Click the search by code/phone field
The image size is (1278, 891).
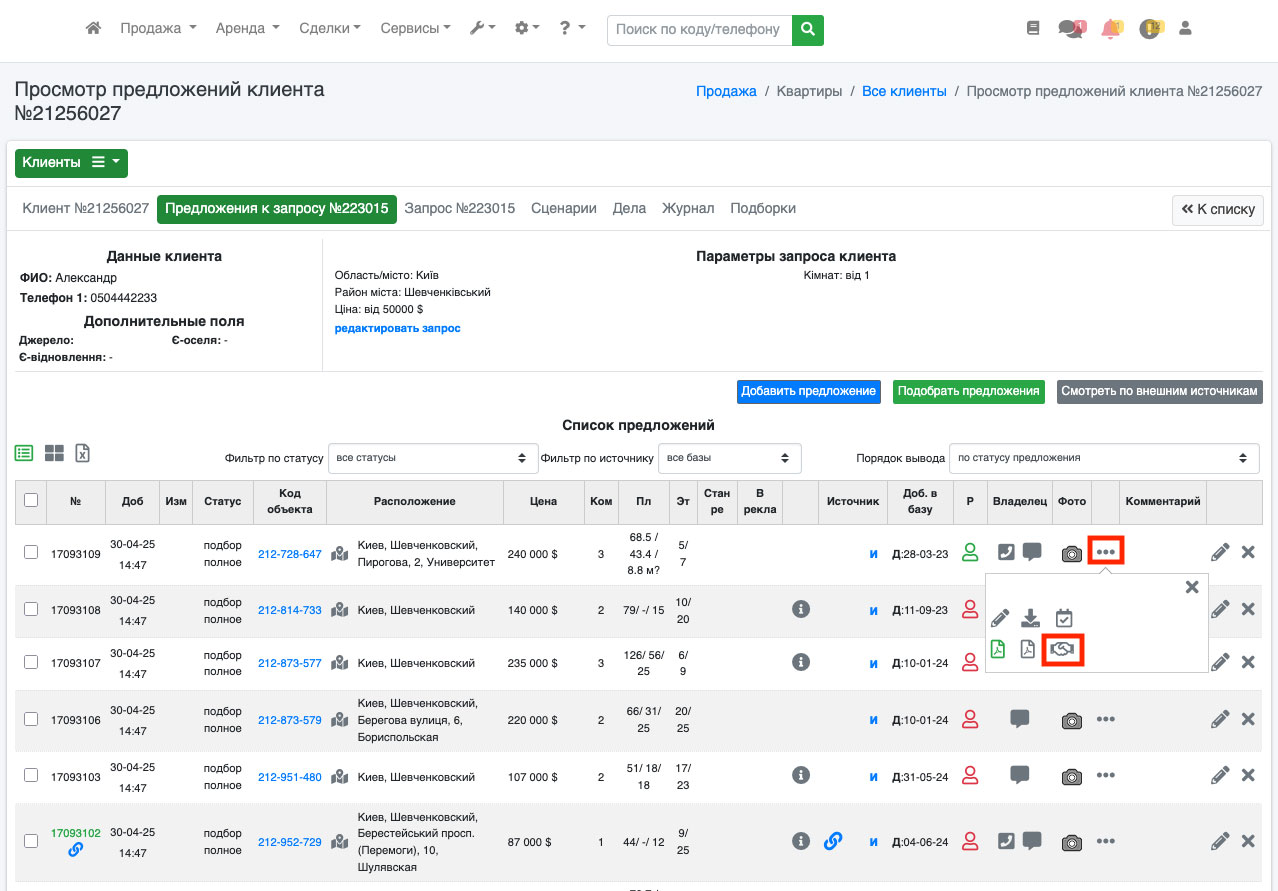click(x=698, y=30)
